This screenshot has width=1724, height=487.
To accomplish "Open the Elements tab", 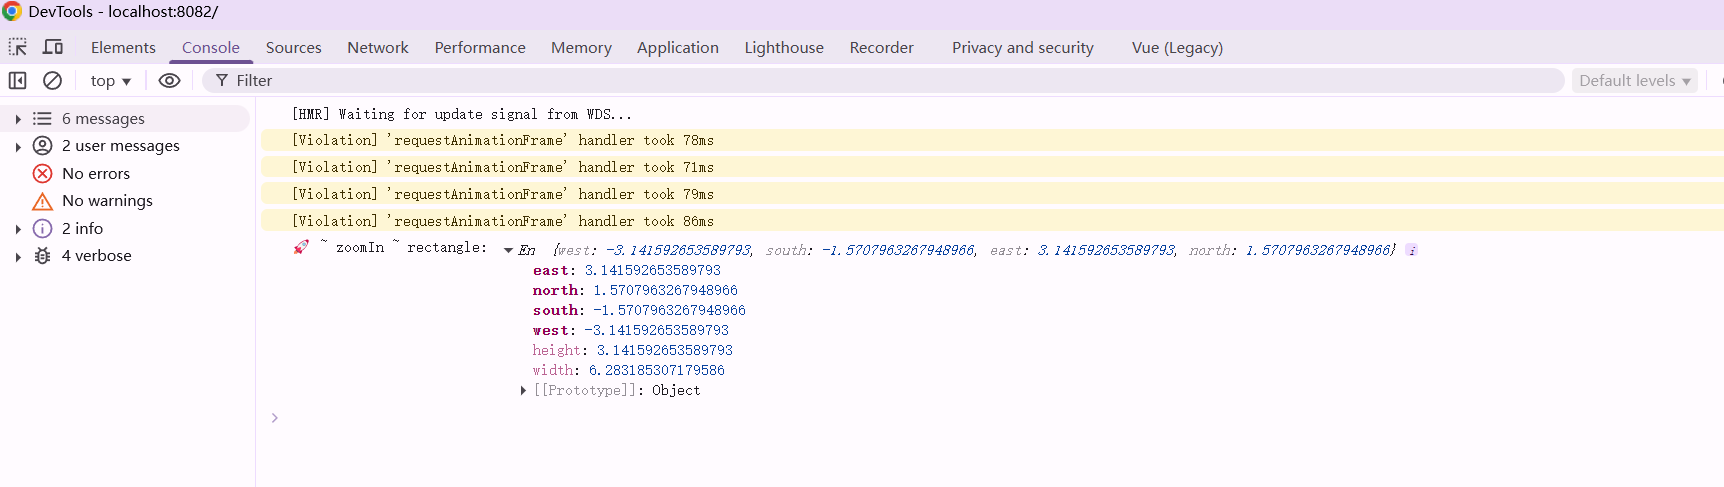I will [123, 47].
